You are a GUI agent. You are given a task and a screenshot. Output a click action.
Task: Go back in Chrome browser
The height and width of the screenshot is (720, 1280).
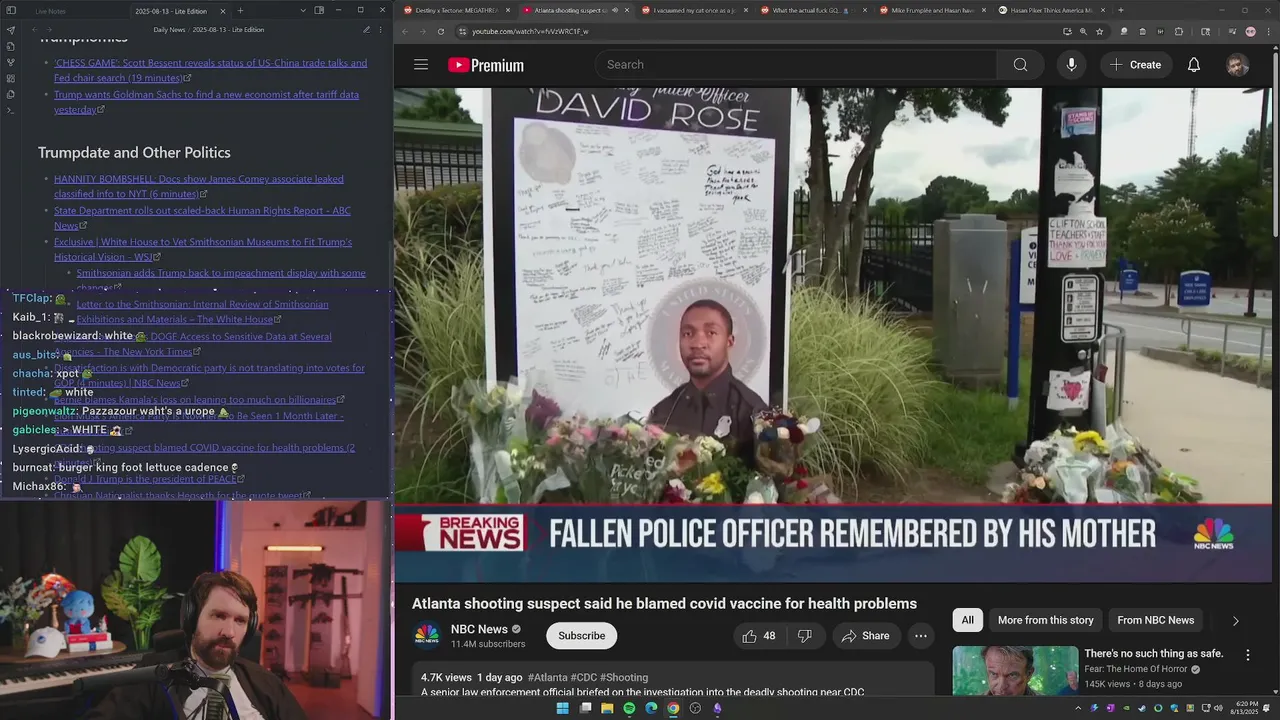click(x=405, y=31)
